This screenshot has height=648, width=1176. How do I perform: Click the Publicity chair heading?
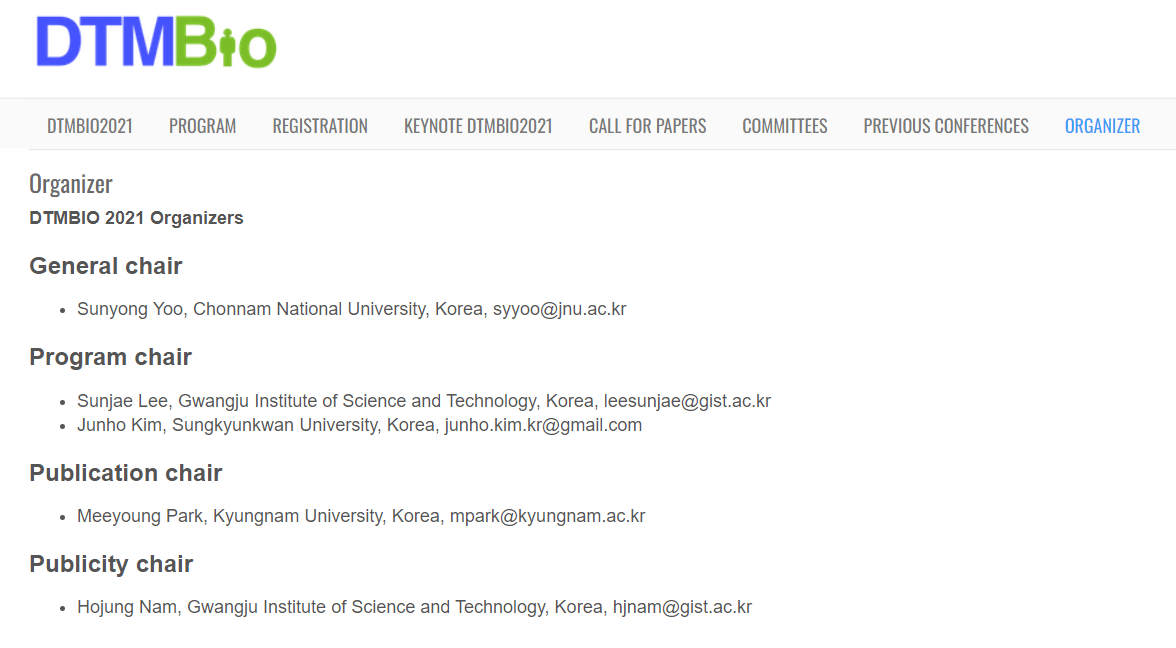coord(111,564)
